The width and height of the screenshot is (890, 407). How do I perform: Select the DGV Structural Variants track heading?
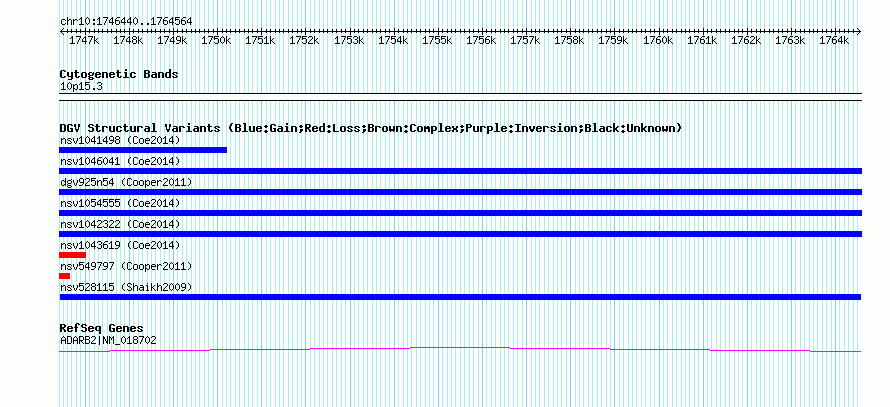[371, 128]
